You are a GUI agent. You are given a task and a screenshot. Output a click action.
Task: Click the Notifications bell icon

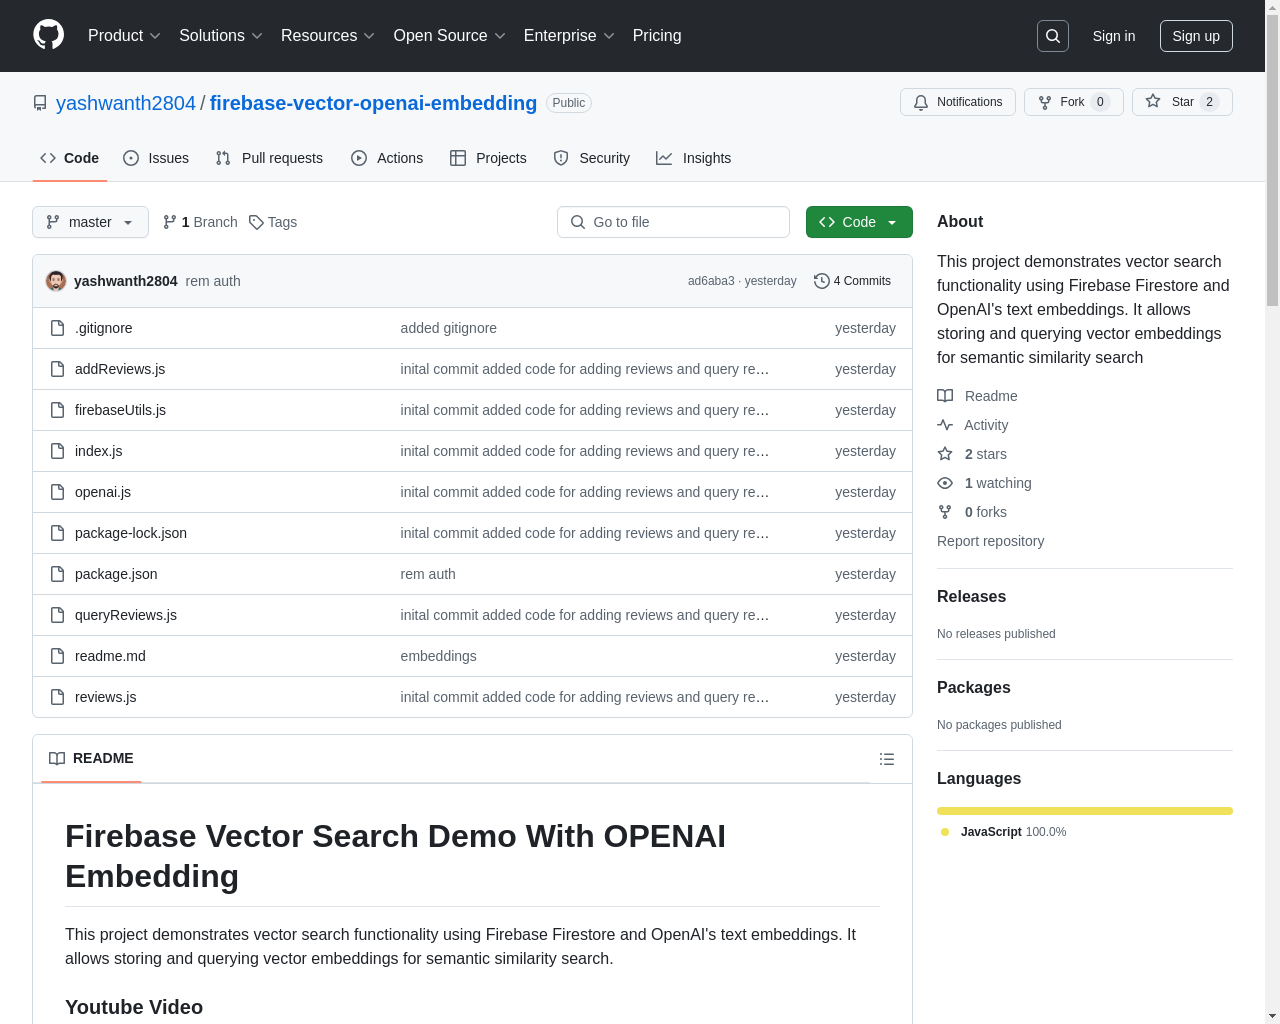(x=921, y=102)
